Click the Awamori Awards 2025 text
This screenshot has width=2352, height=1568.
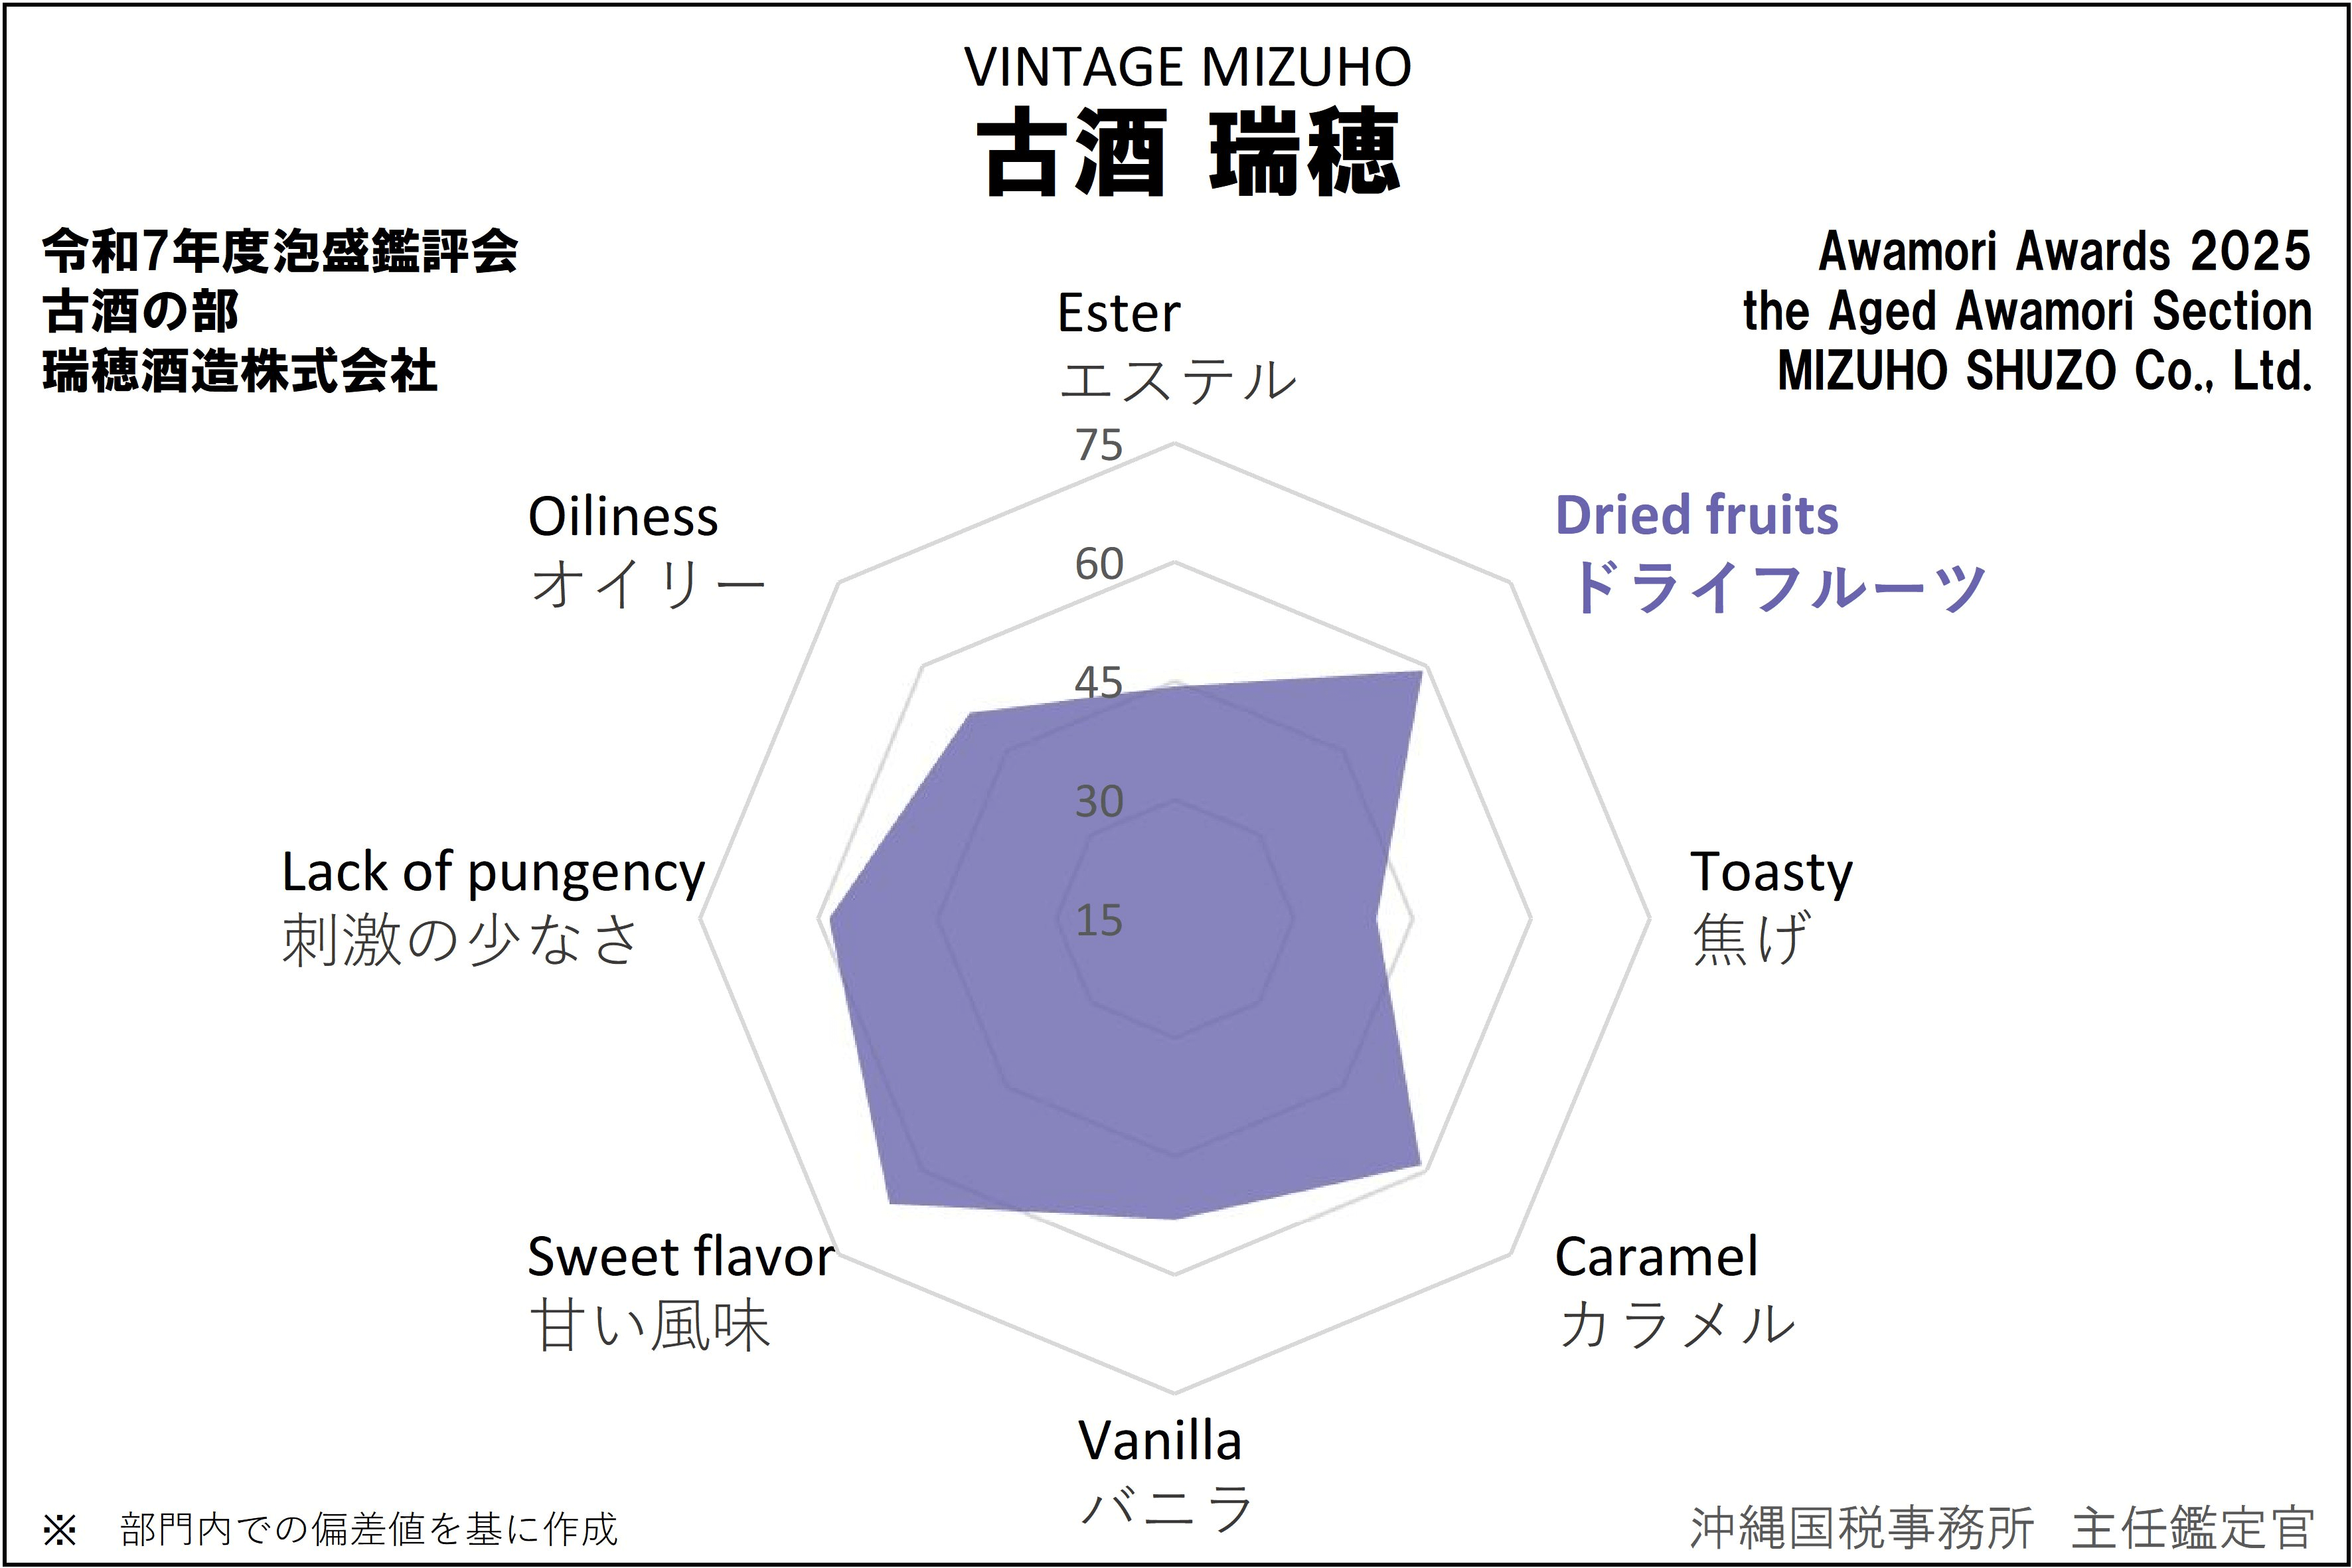click(2064, 251)
